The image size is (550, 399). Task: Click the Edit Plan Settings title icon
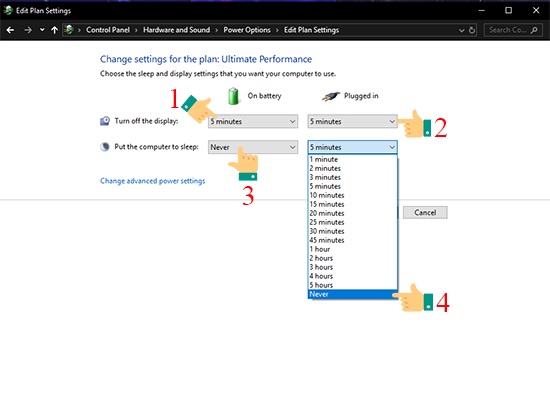[x=8, y=11]
